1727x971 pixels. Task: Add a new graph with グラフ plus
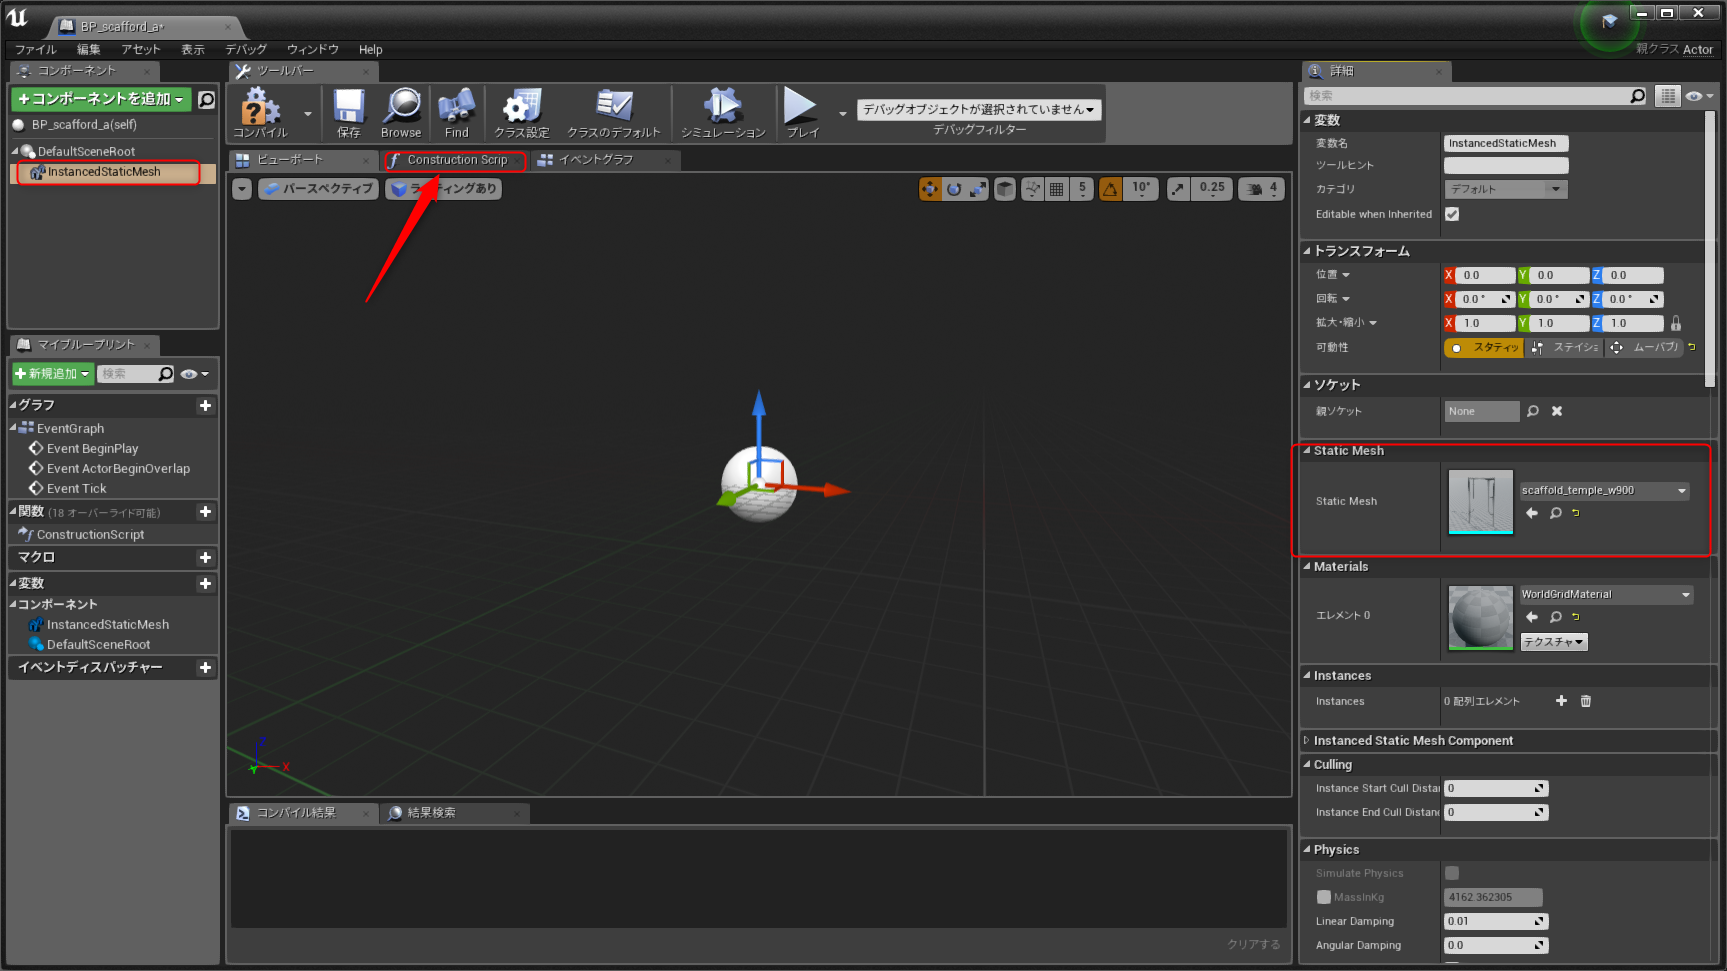(205, 405)
